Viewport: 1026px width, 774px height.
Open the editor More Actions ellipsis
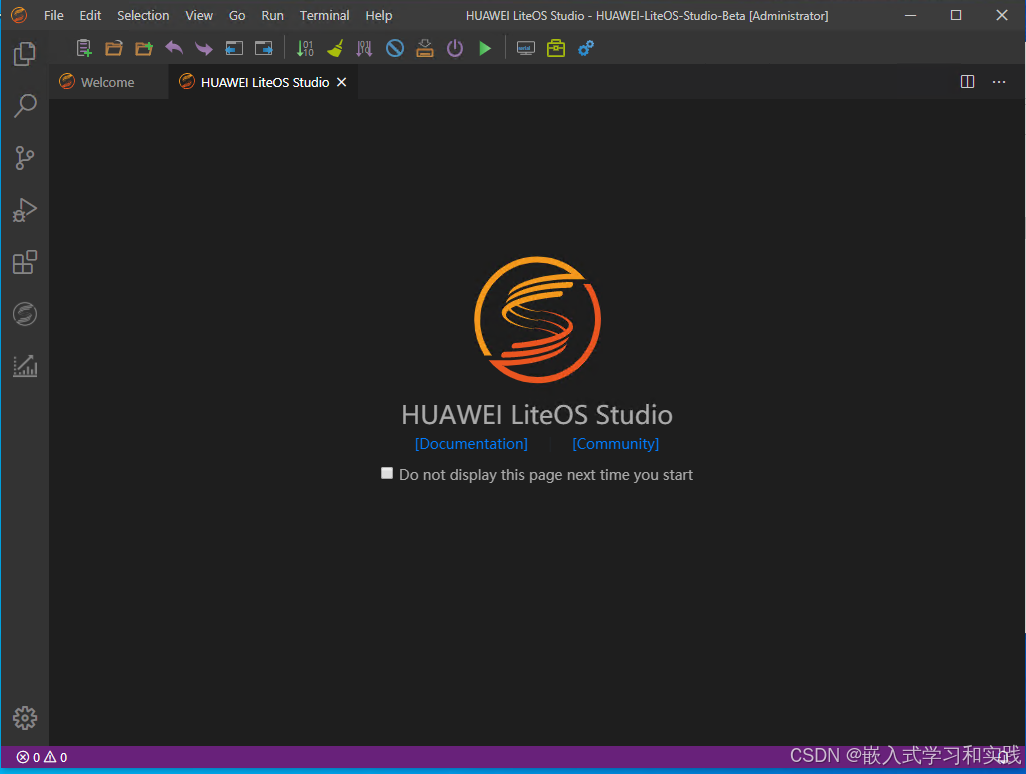pyautogui.click(x=999, y=82)
